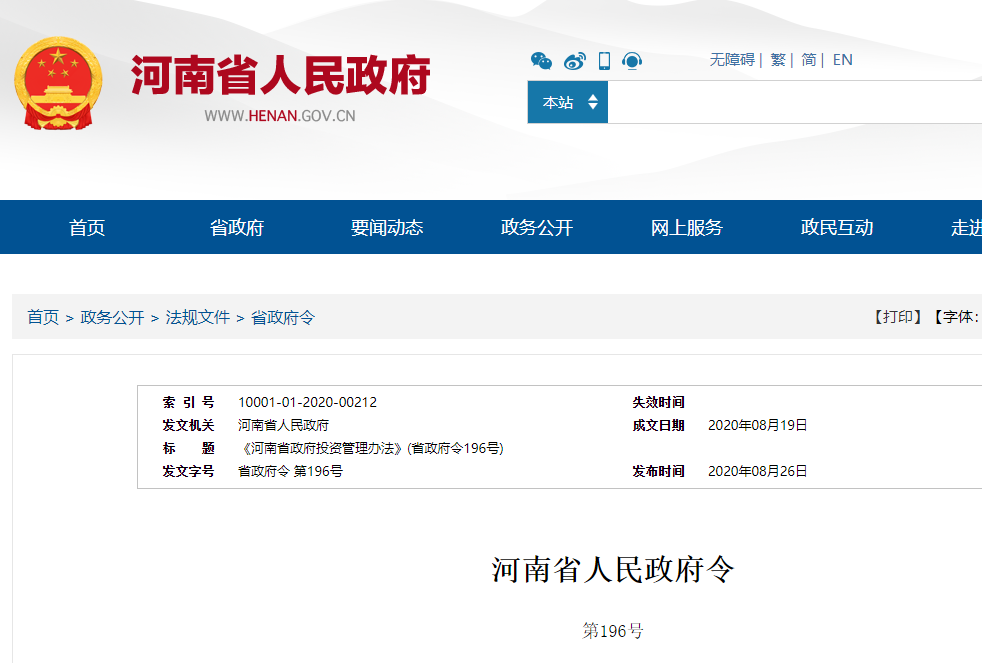Screen dimensions: 982x663
Task: Open the Weibo icon link
Action: pyautogui.click(x=574, y=61)
